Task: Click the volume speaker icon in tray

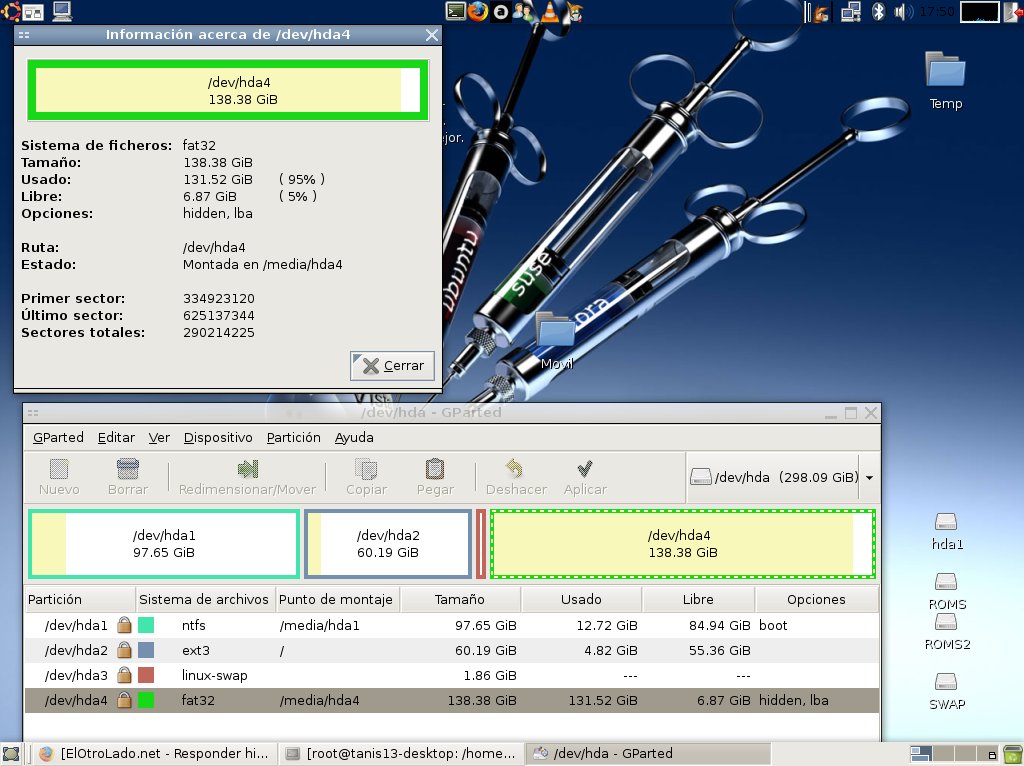Action: [x=904, y=12]
